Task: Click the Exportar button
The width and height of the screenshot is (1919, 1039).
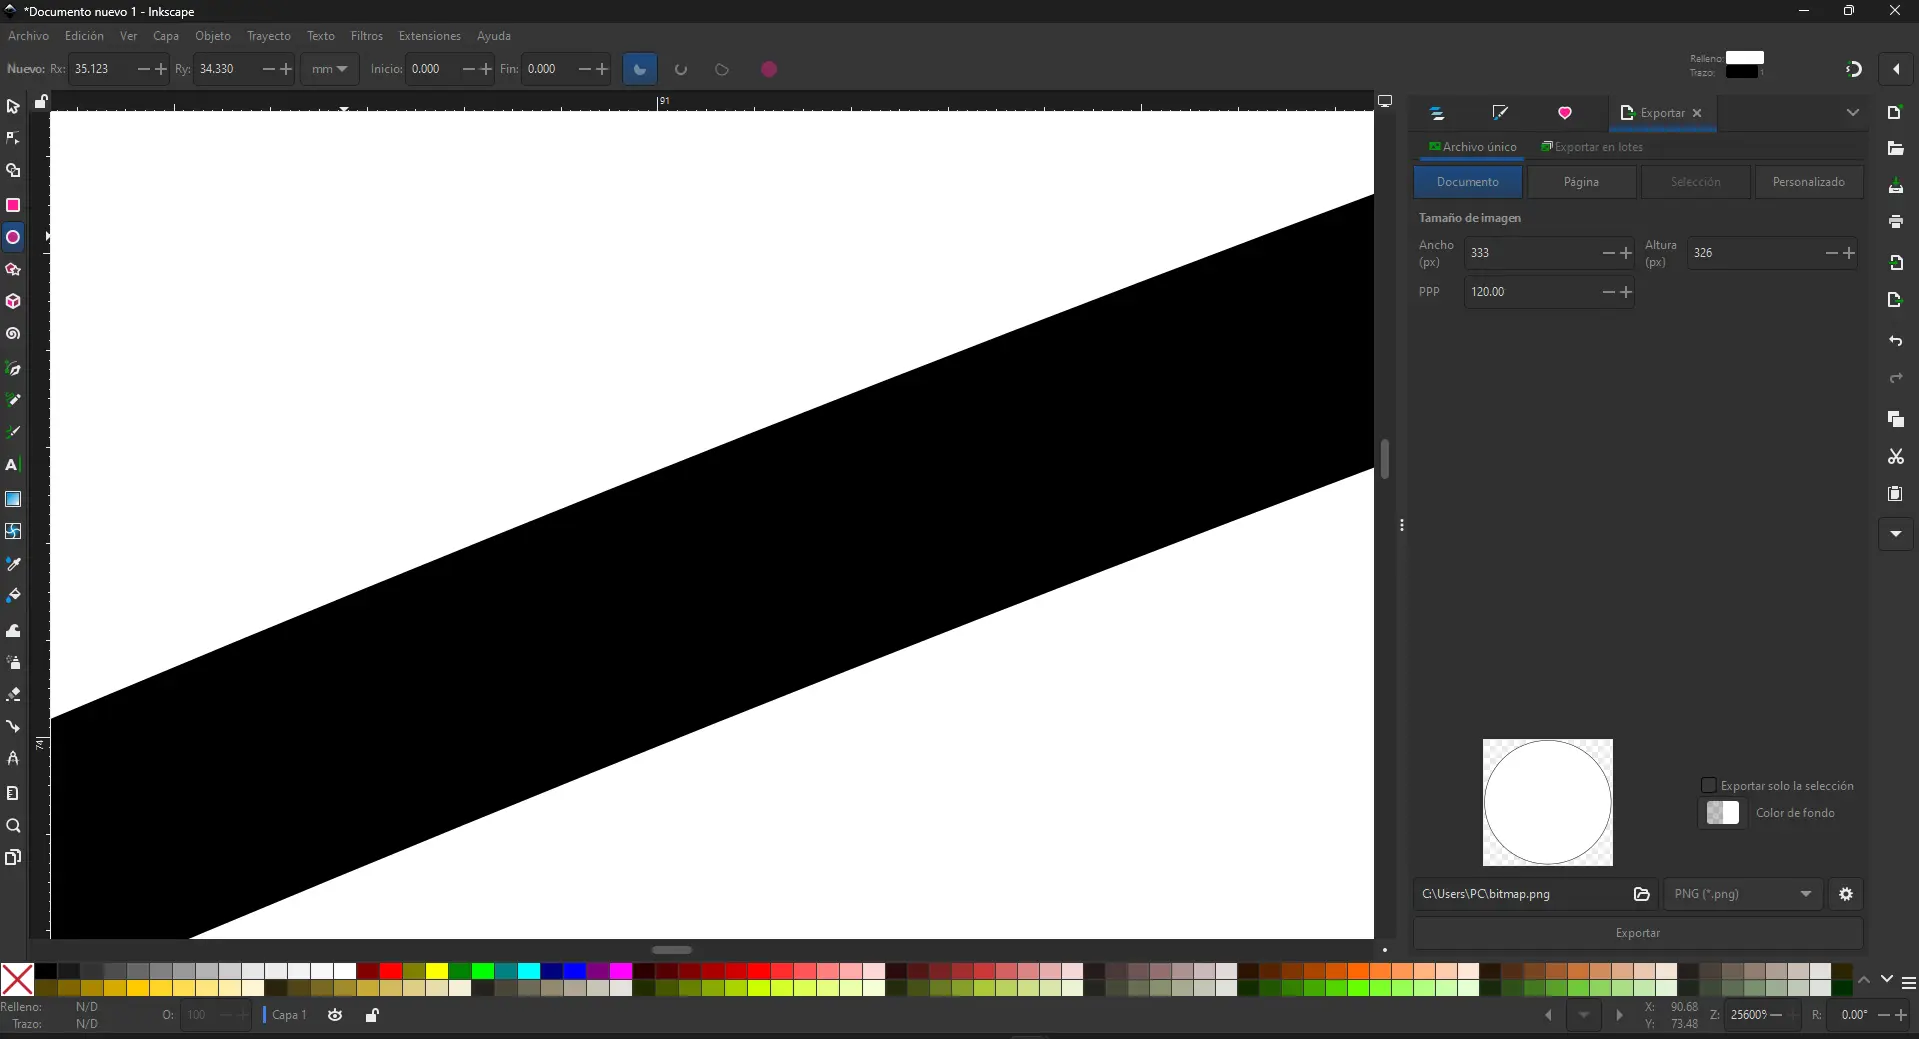Action: coord(1638,932)
